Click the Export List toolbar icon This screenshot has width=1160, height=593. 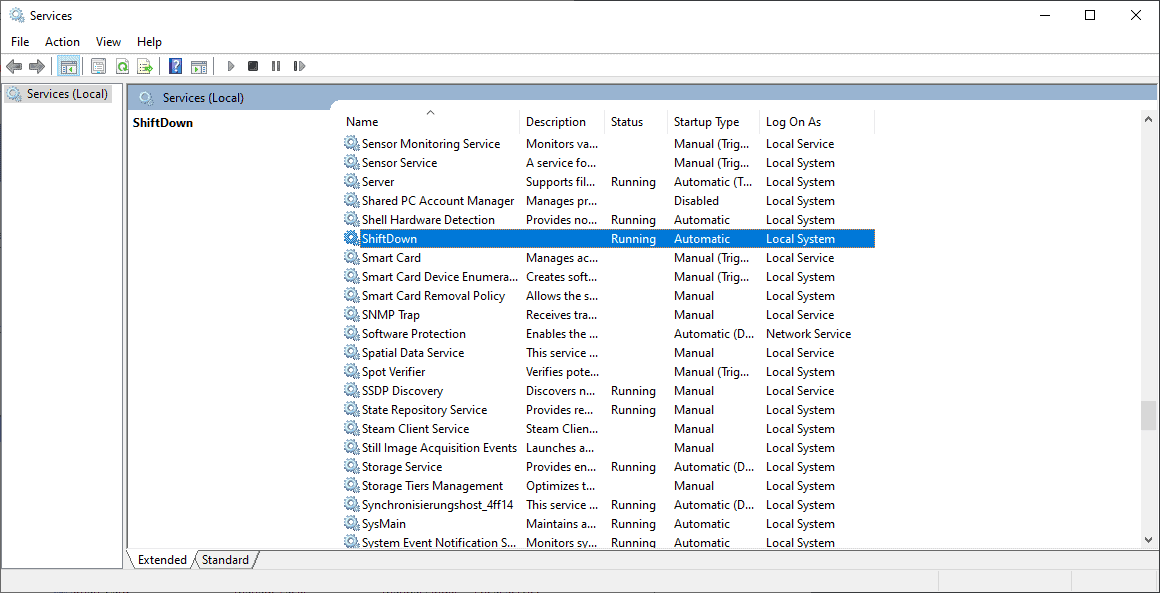[145, 66]
